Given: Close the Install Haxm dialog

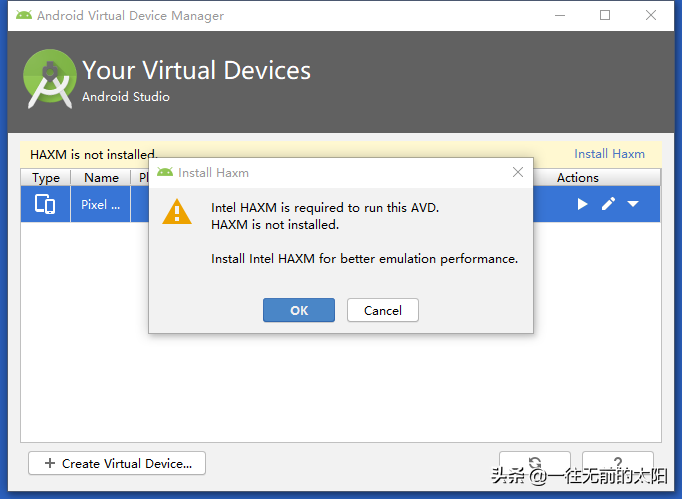Looking at the screenshot, I should tap(518, 172).
